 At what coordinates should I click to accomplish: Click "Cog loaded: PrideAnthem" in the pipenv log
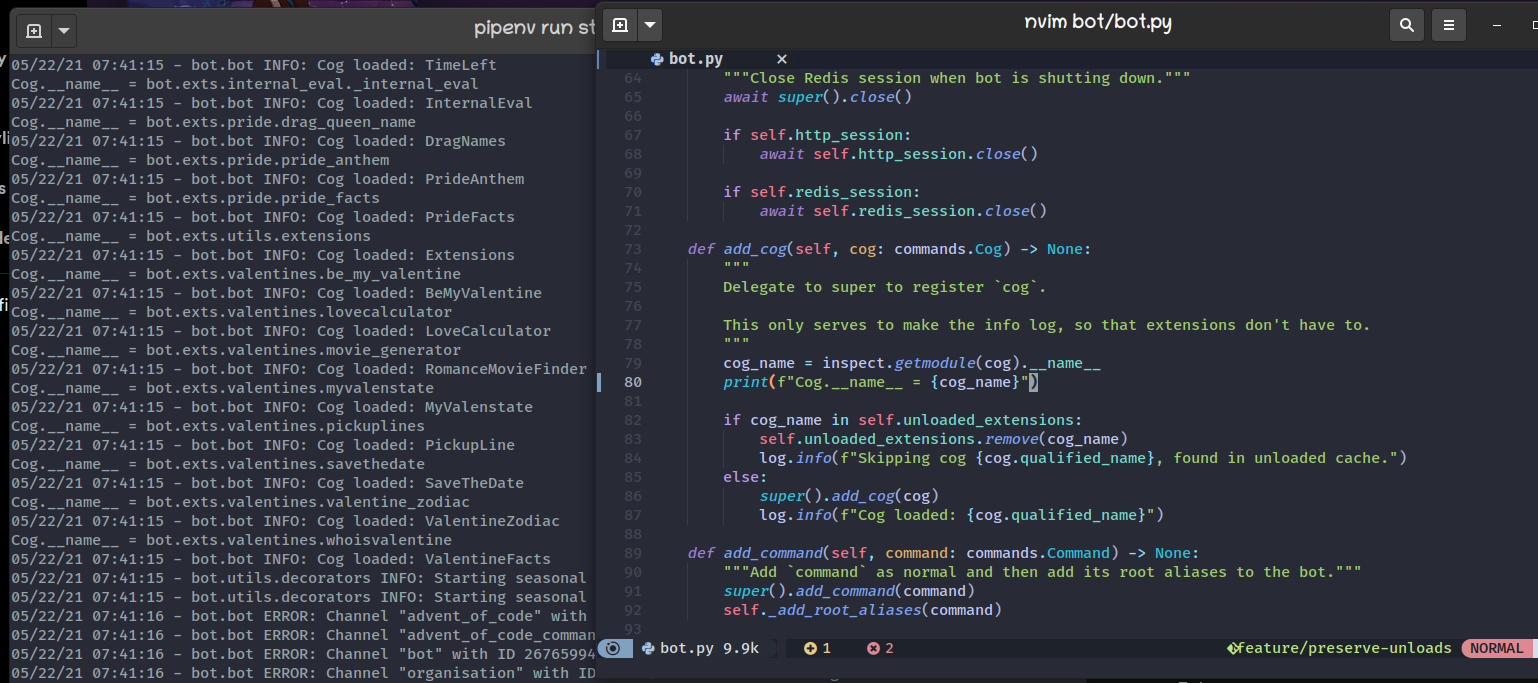click(420, 179)
